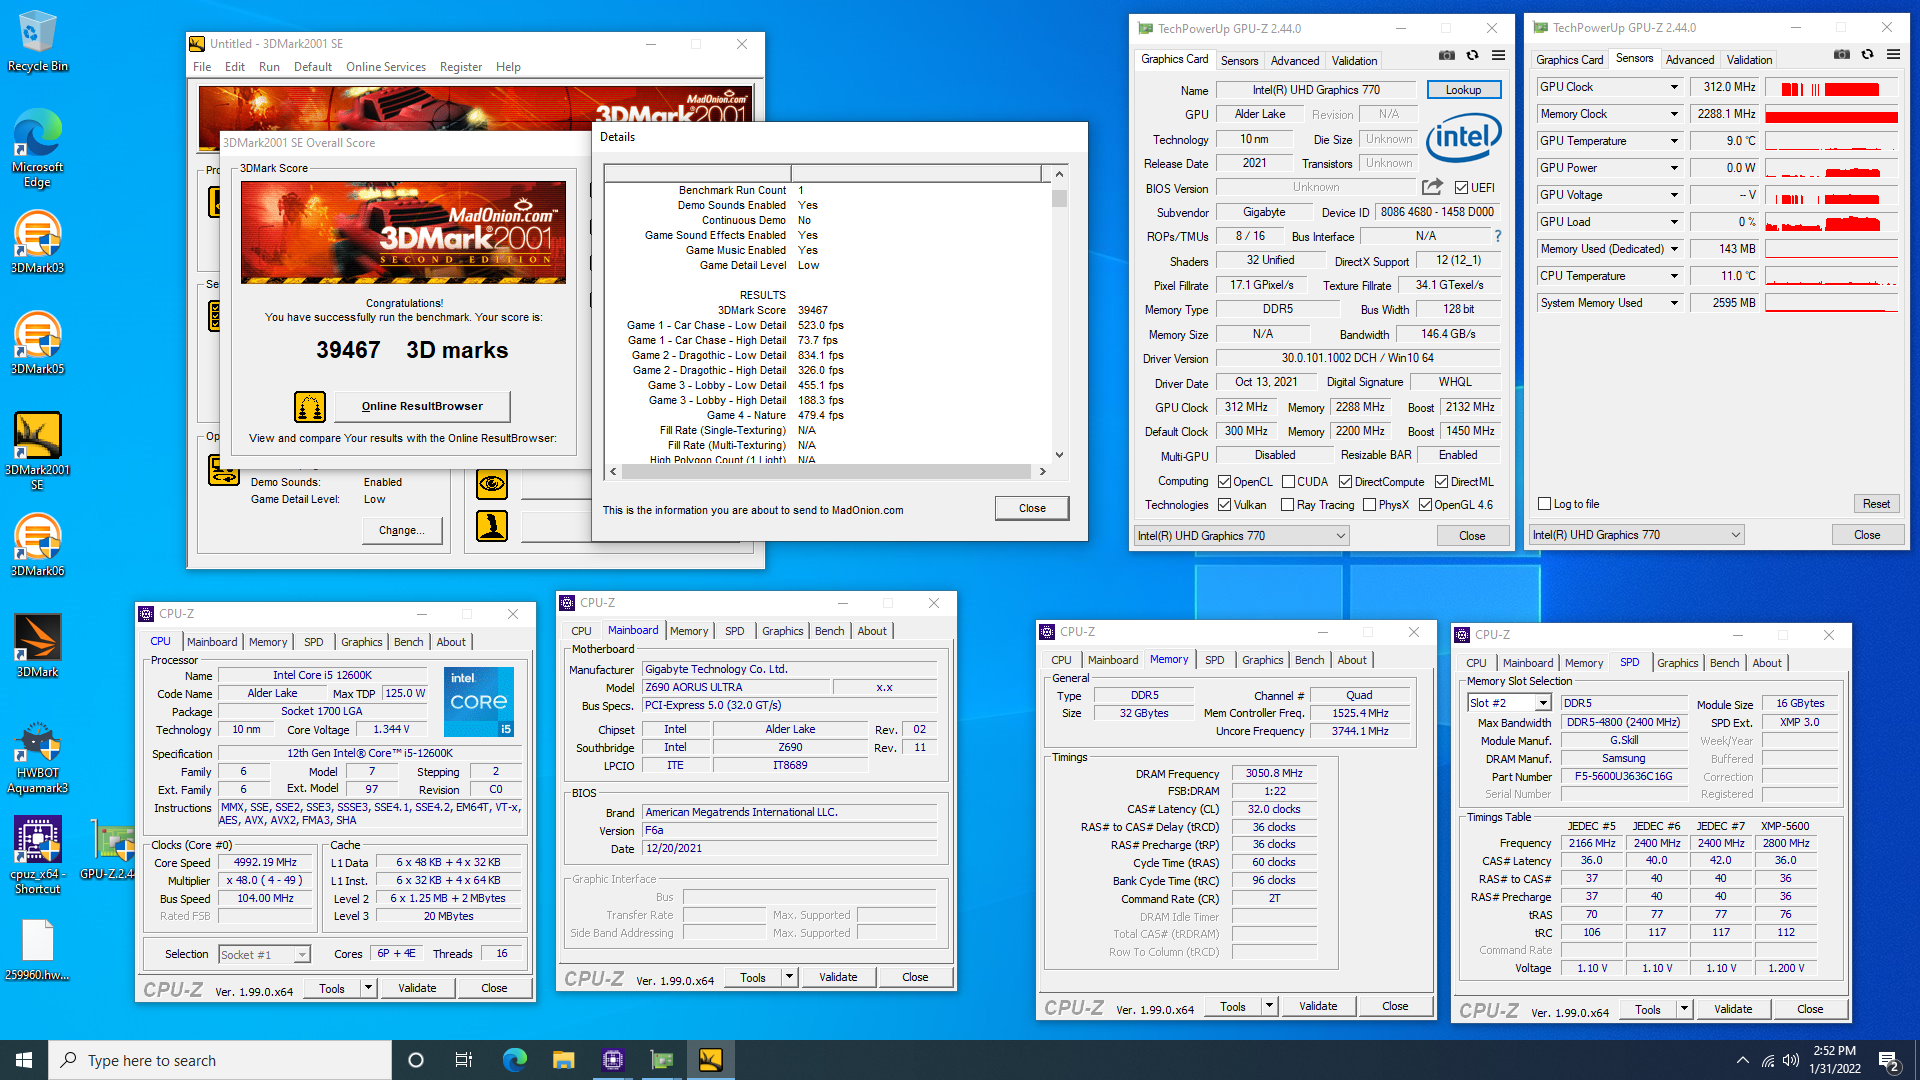Open the Memory Clock sensor dropdown
The height and width of the screenshot is (1080, 1920).
coord(1674,114)
